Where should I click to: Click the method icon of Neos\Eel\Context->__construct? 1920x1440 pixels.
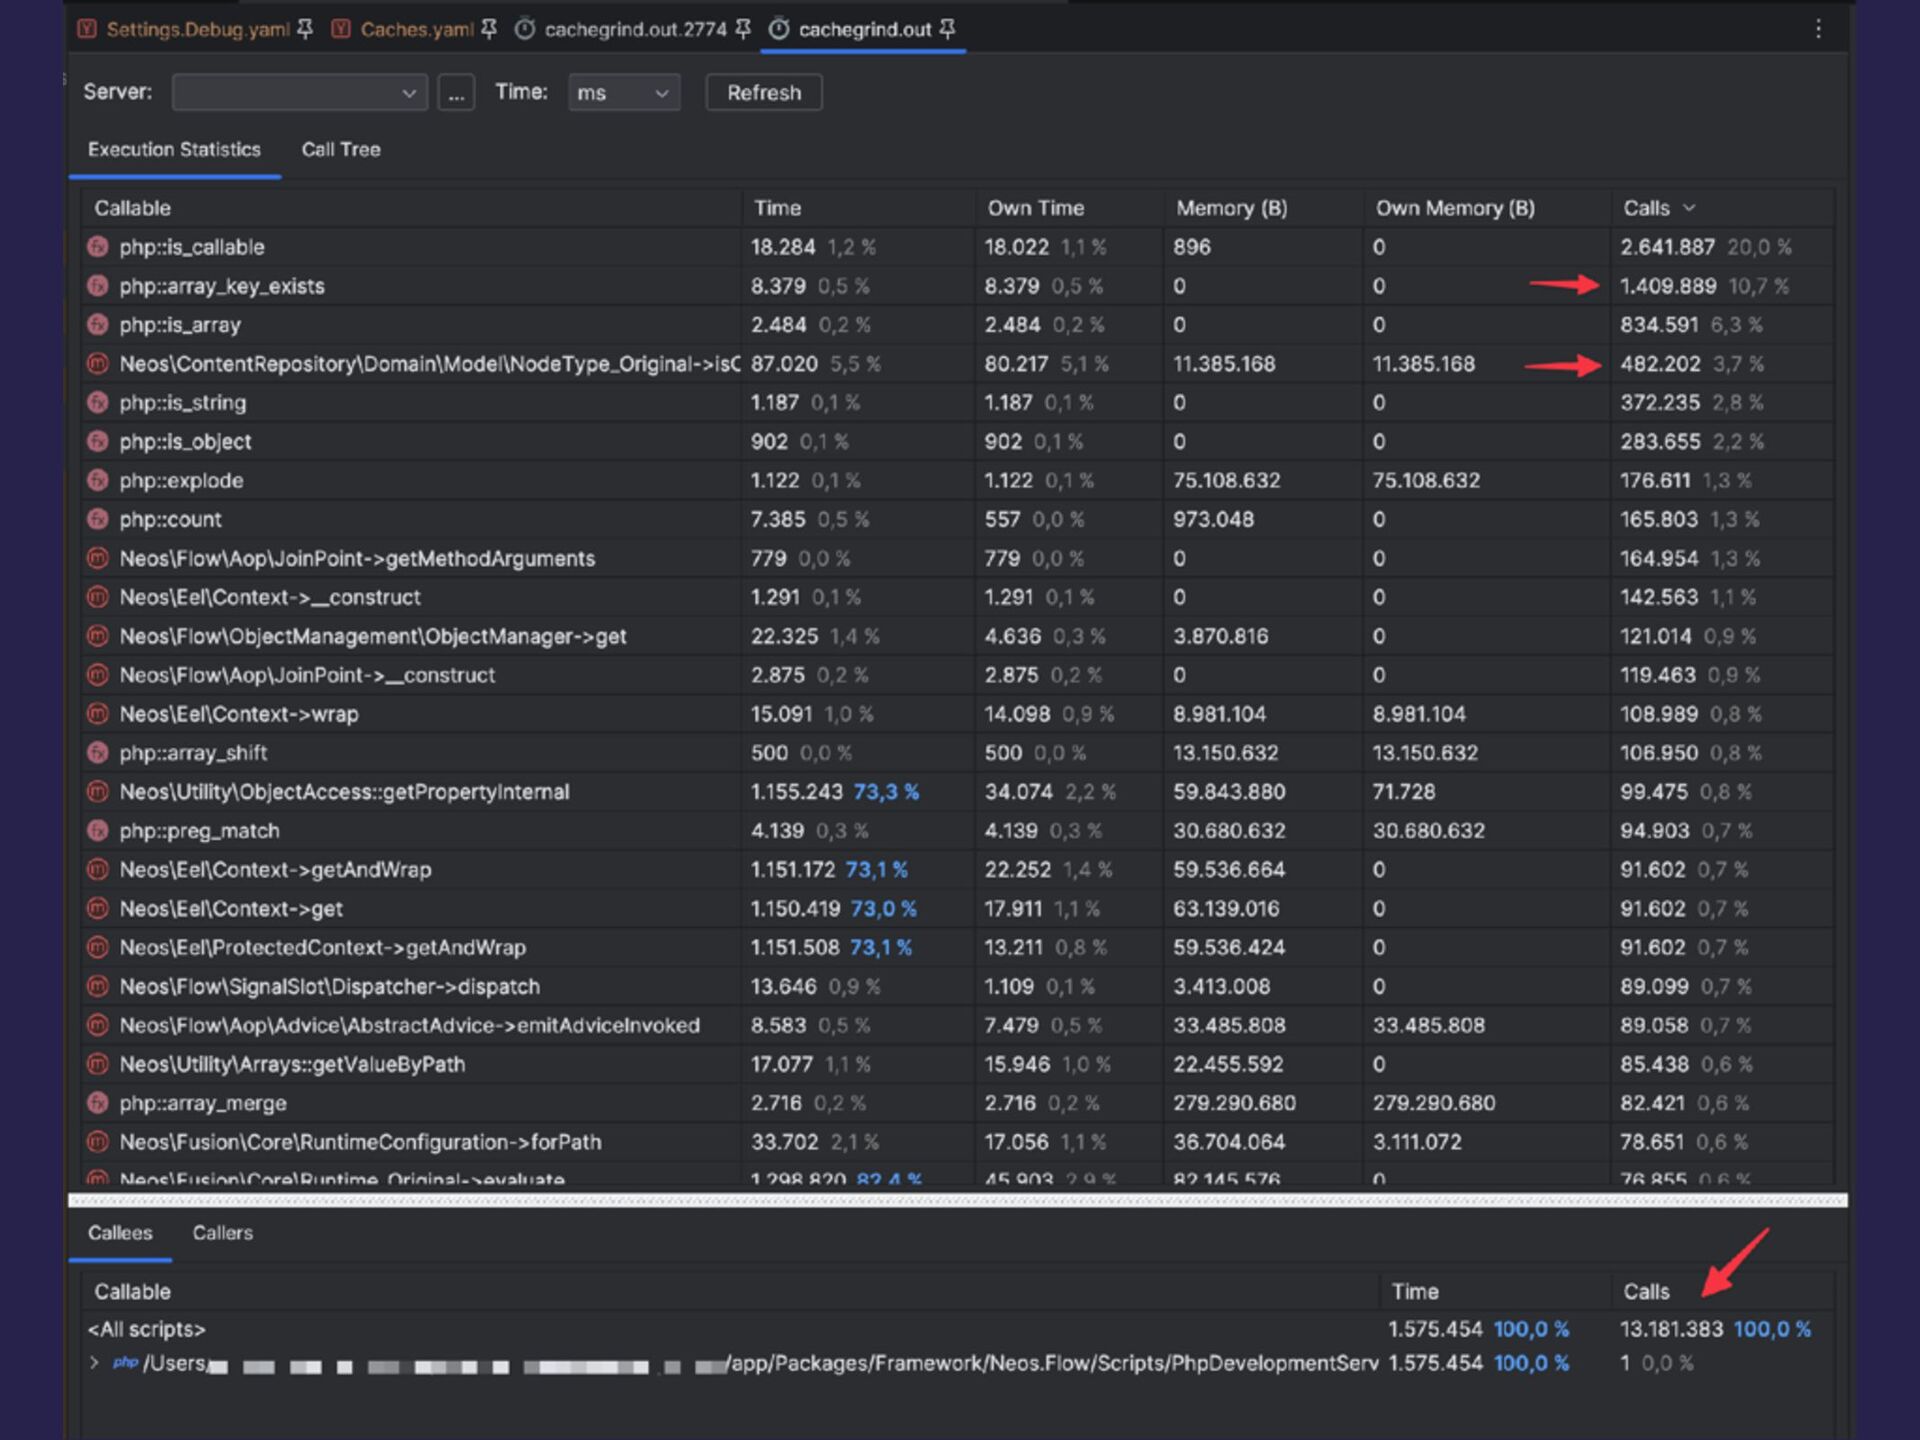pyautogui.click(x=97, y=597)
